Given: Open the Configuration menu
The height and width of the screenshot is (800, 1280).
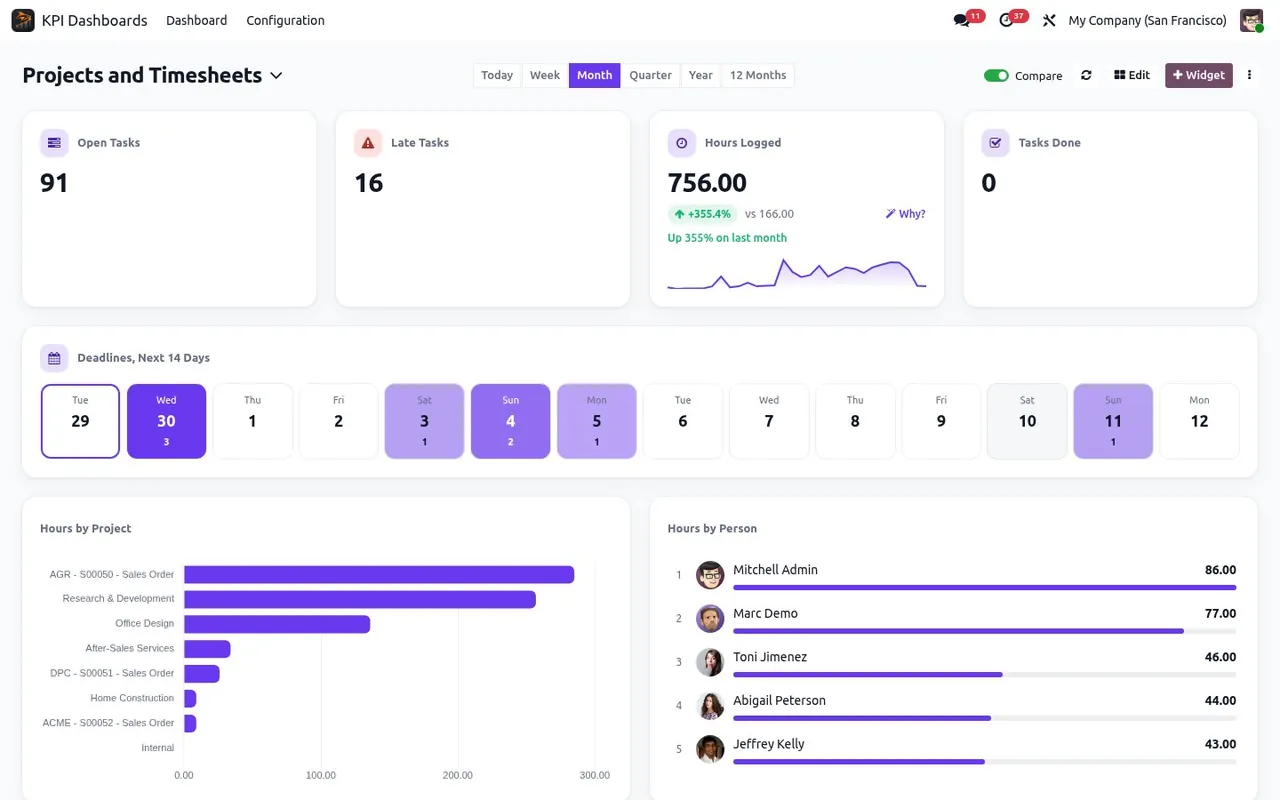Looking at the screenshot, I should [285, 20].
